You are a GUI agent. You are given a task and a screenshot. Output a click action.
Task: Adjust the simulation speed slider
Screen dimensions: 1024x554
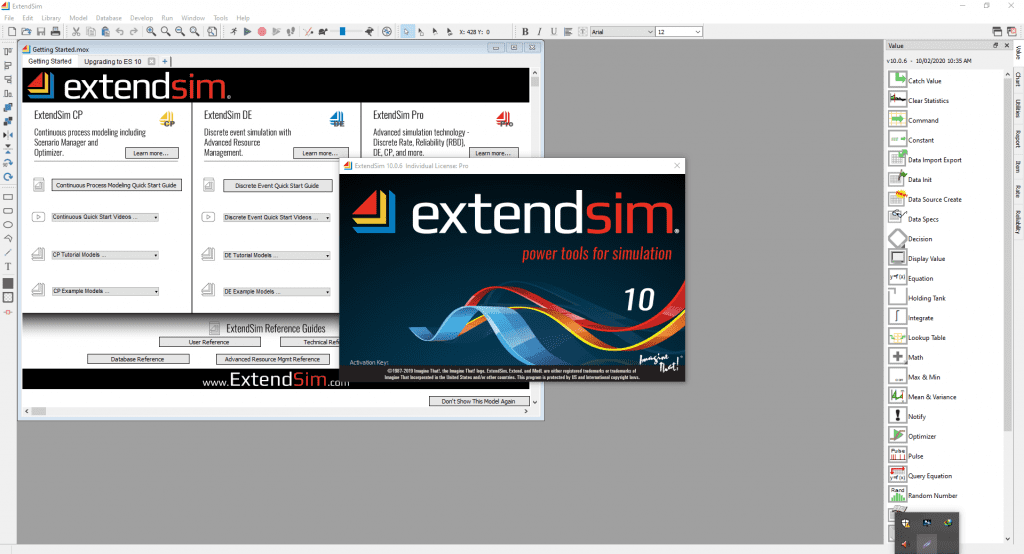(x=343, y=32)
